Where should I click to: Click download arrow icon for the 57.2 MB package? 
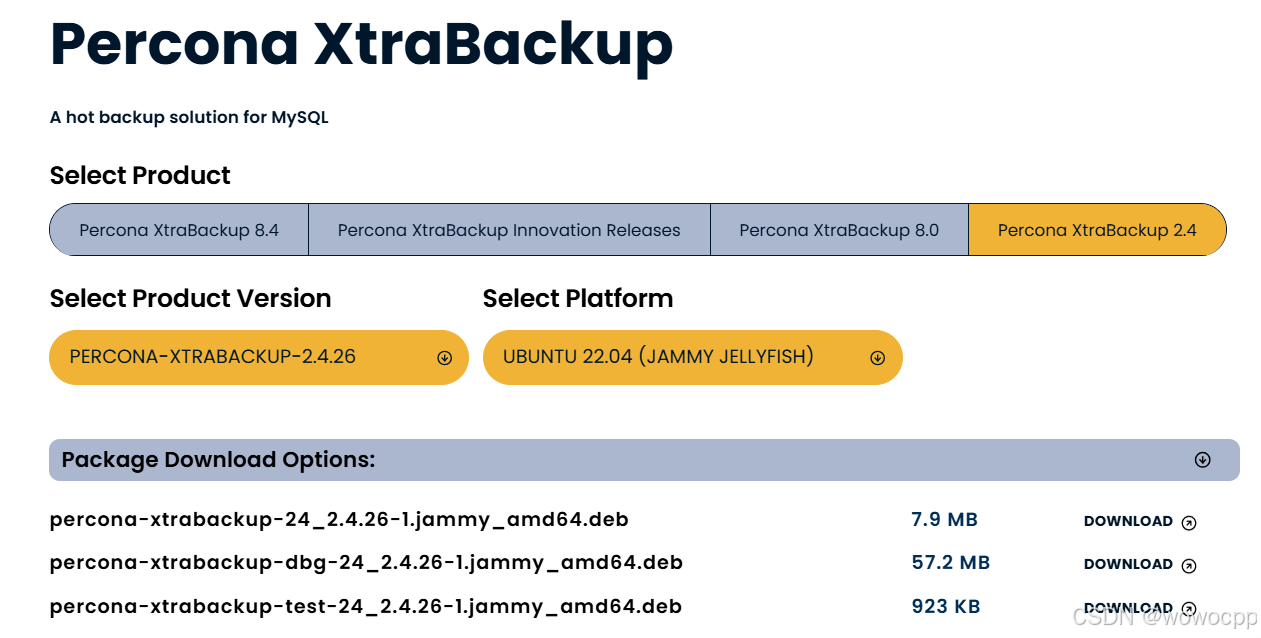pos(1189,565)
